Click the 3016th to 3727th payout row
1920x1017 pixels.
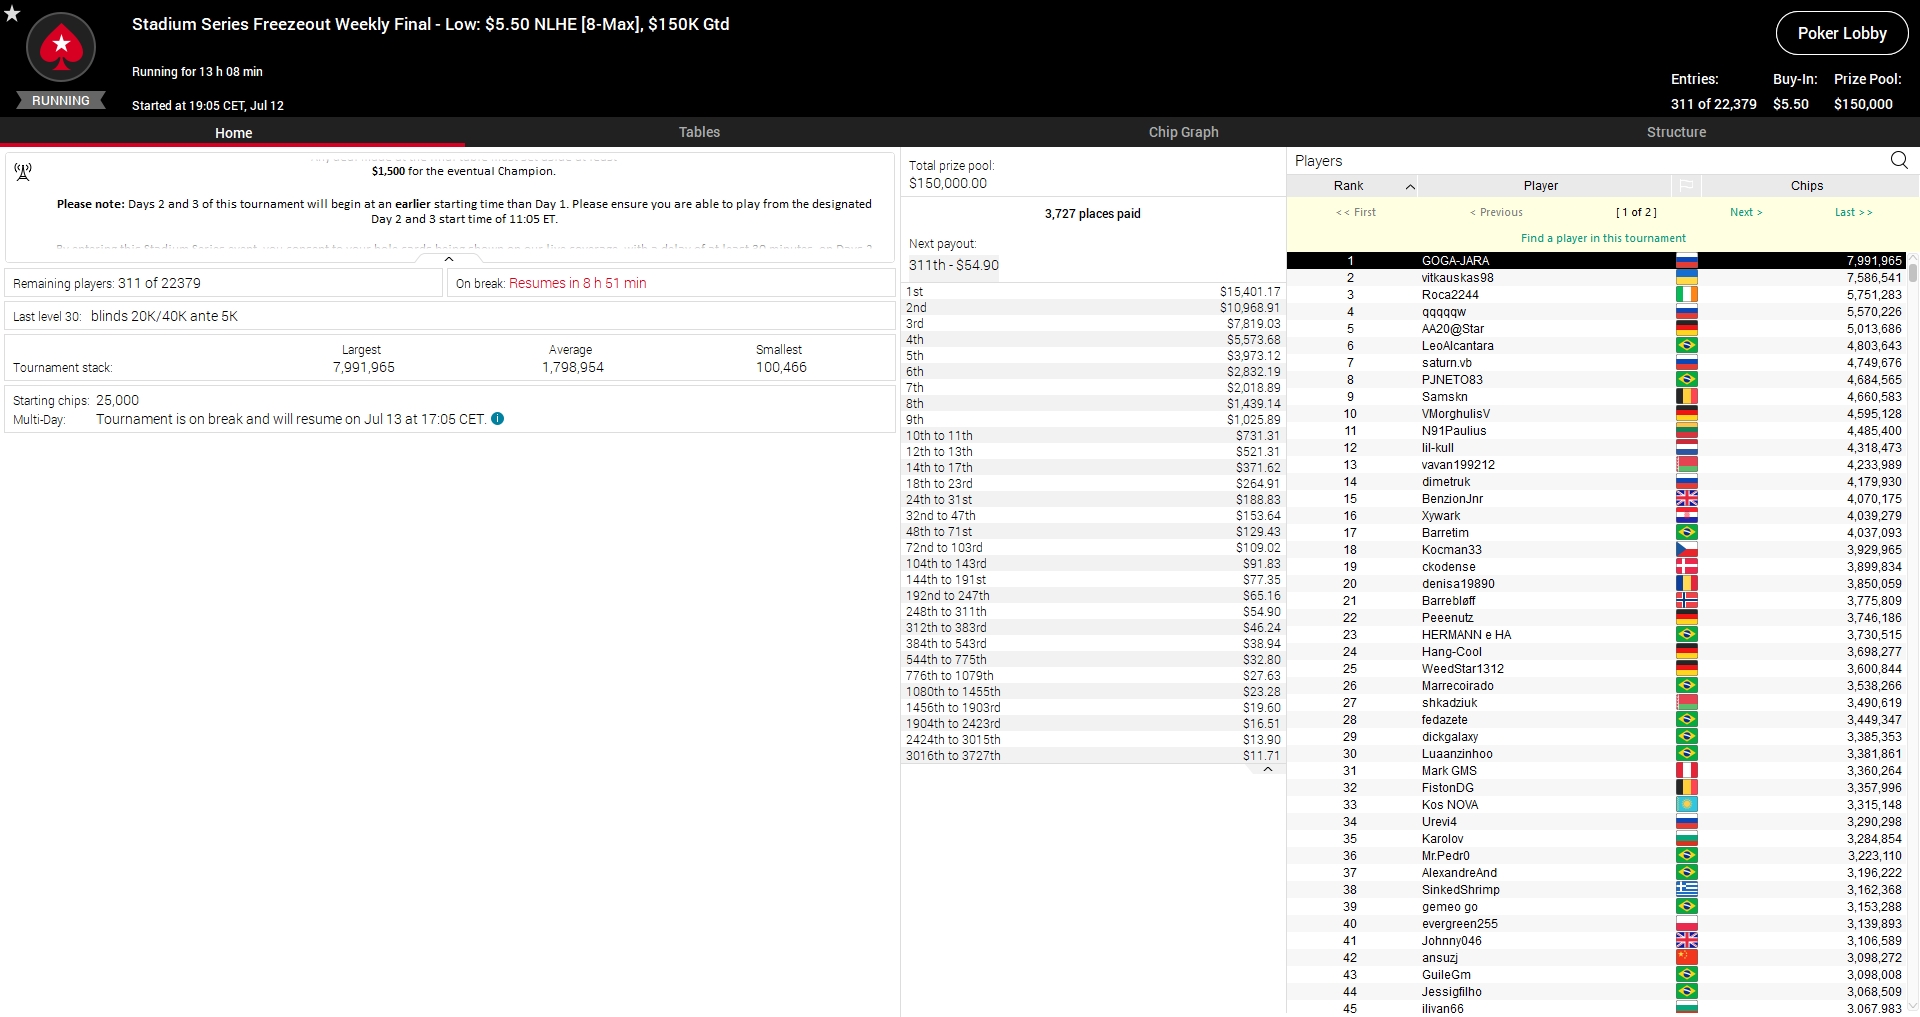[1093, 756]
